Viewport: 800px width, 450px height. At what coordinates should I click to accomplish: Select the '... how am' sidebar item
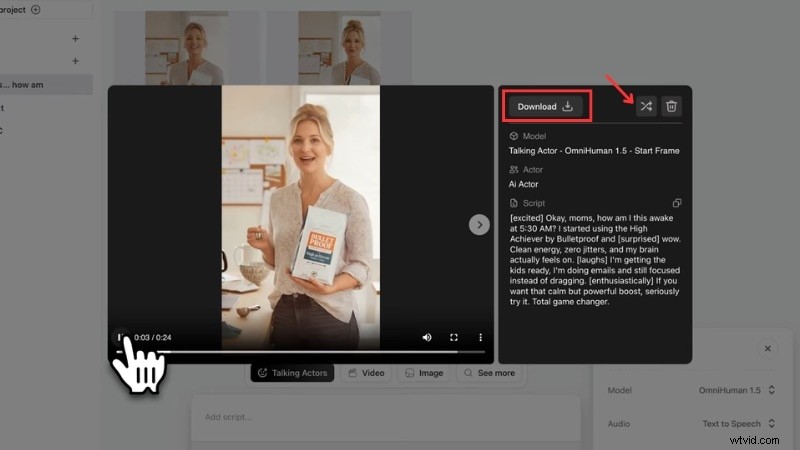[46, 85]
